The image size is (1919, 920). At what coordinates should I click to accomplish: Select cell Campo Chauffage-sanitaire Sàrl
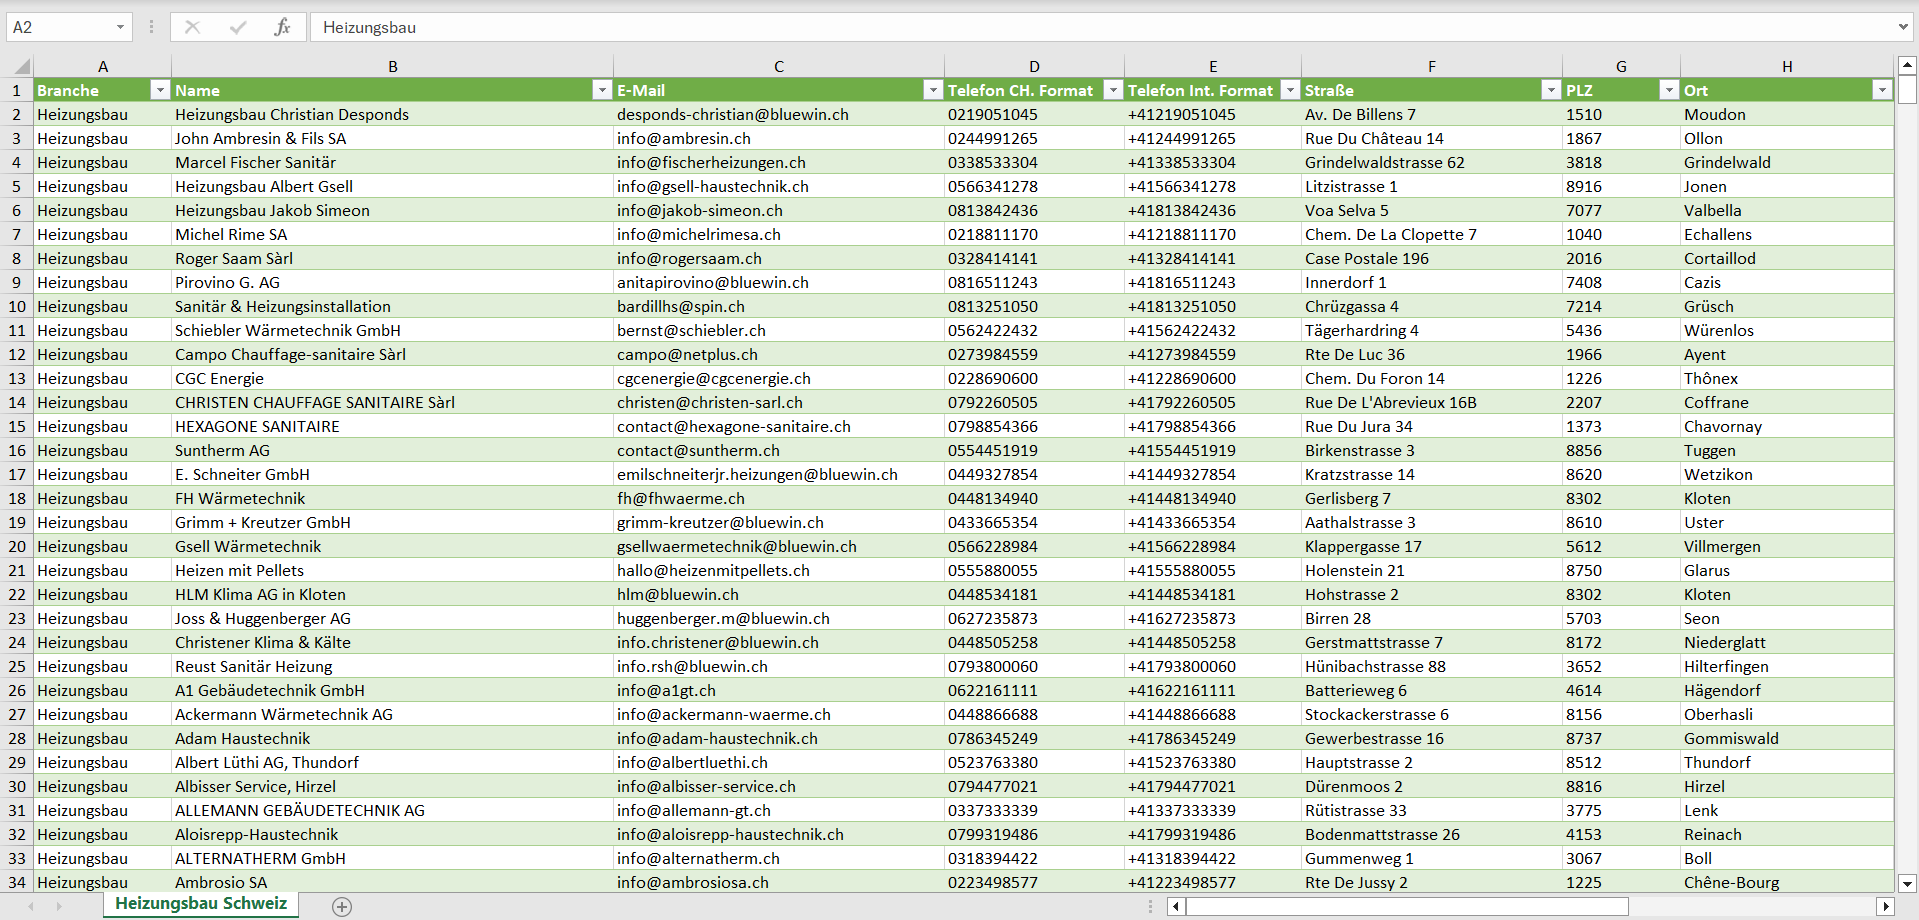click(x=393, y=354)
